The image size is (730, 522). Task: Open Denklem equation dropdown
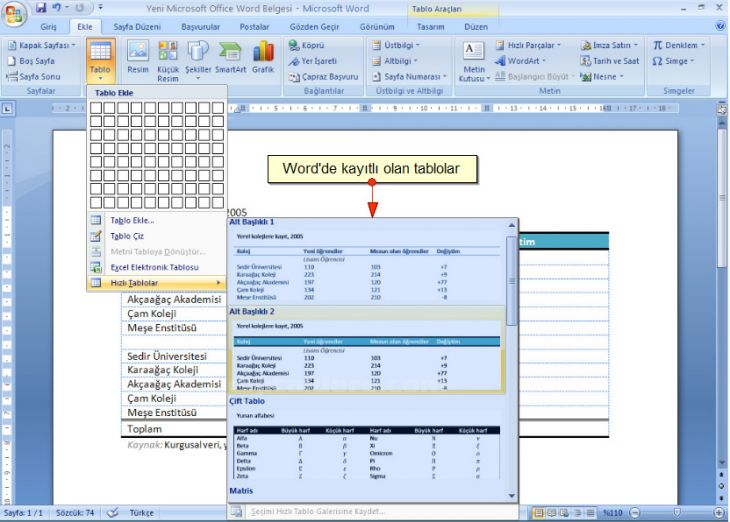pos(679,45)
